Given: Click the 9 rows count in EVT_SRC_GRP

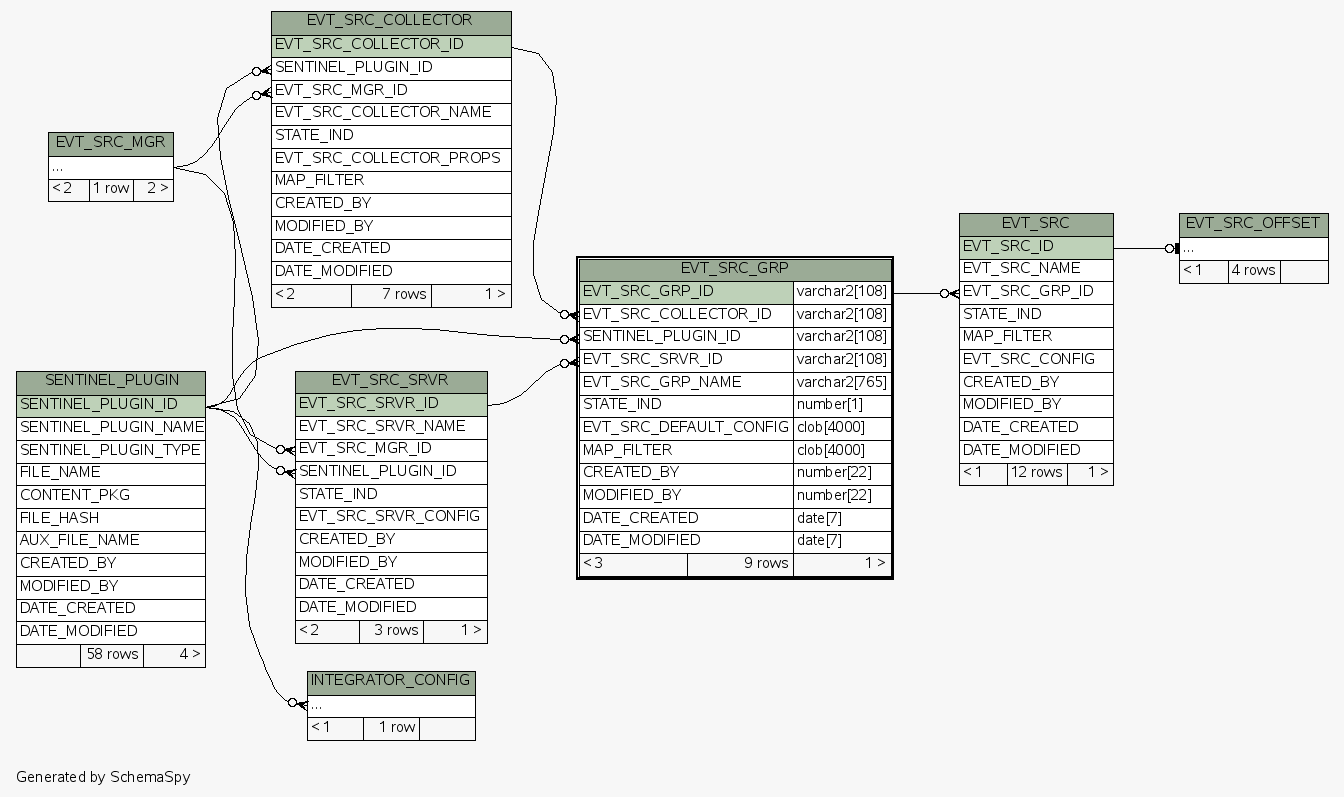Looking at the screenshot, I should point(740,564).
